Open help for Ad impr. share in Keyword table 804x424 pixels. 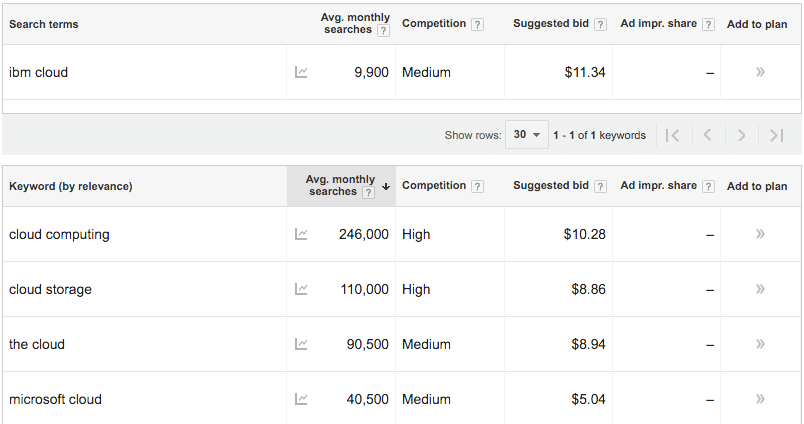click(x=708, y=186)
